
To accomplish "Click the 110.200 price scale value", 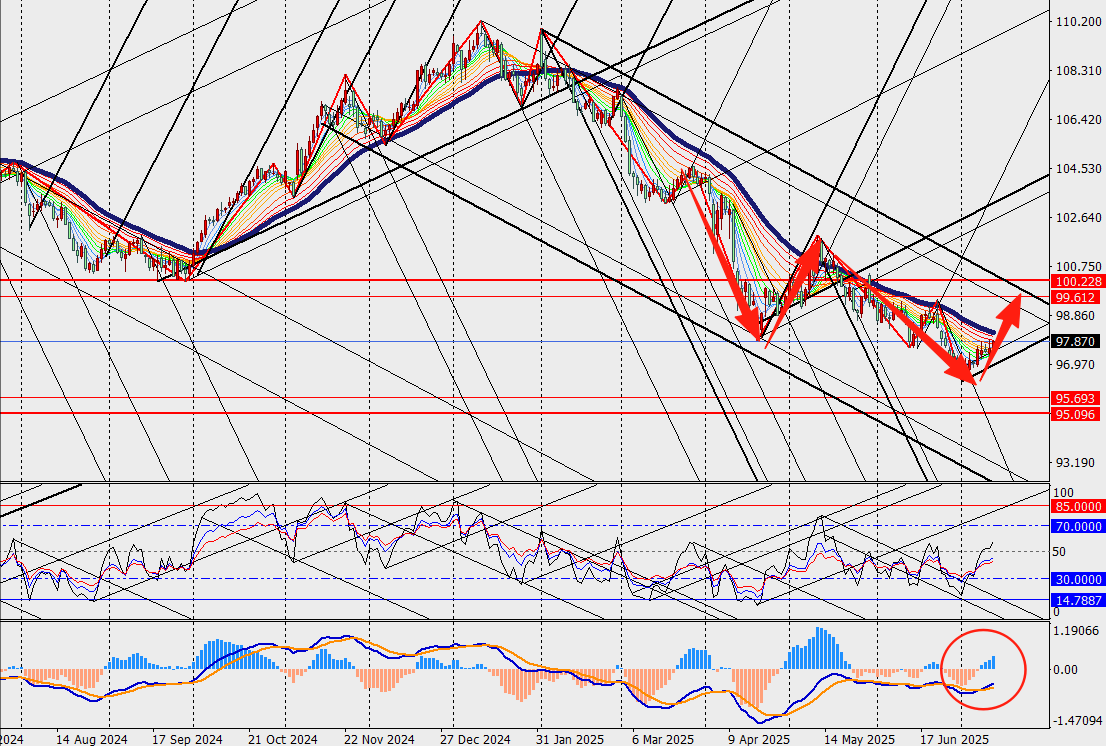I will (1078, 22).
